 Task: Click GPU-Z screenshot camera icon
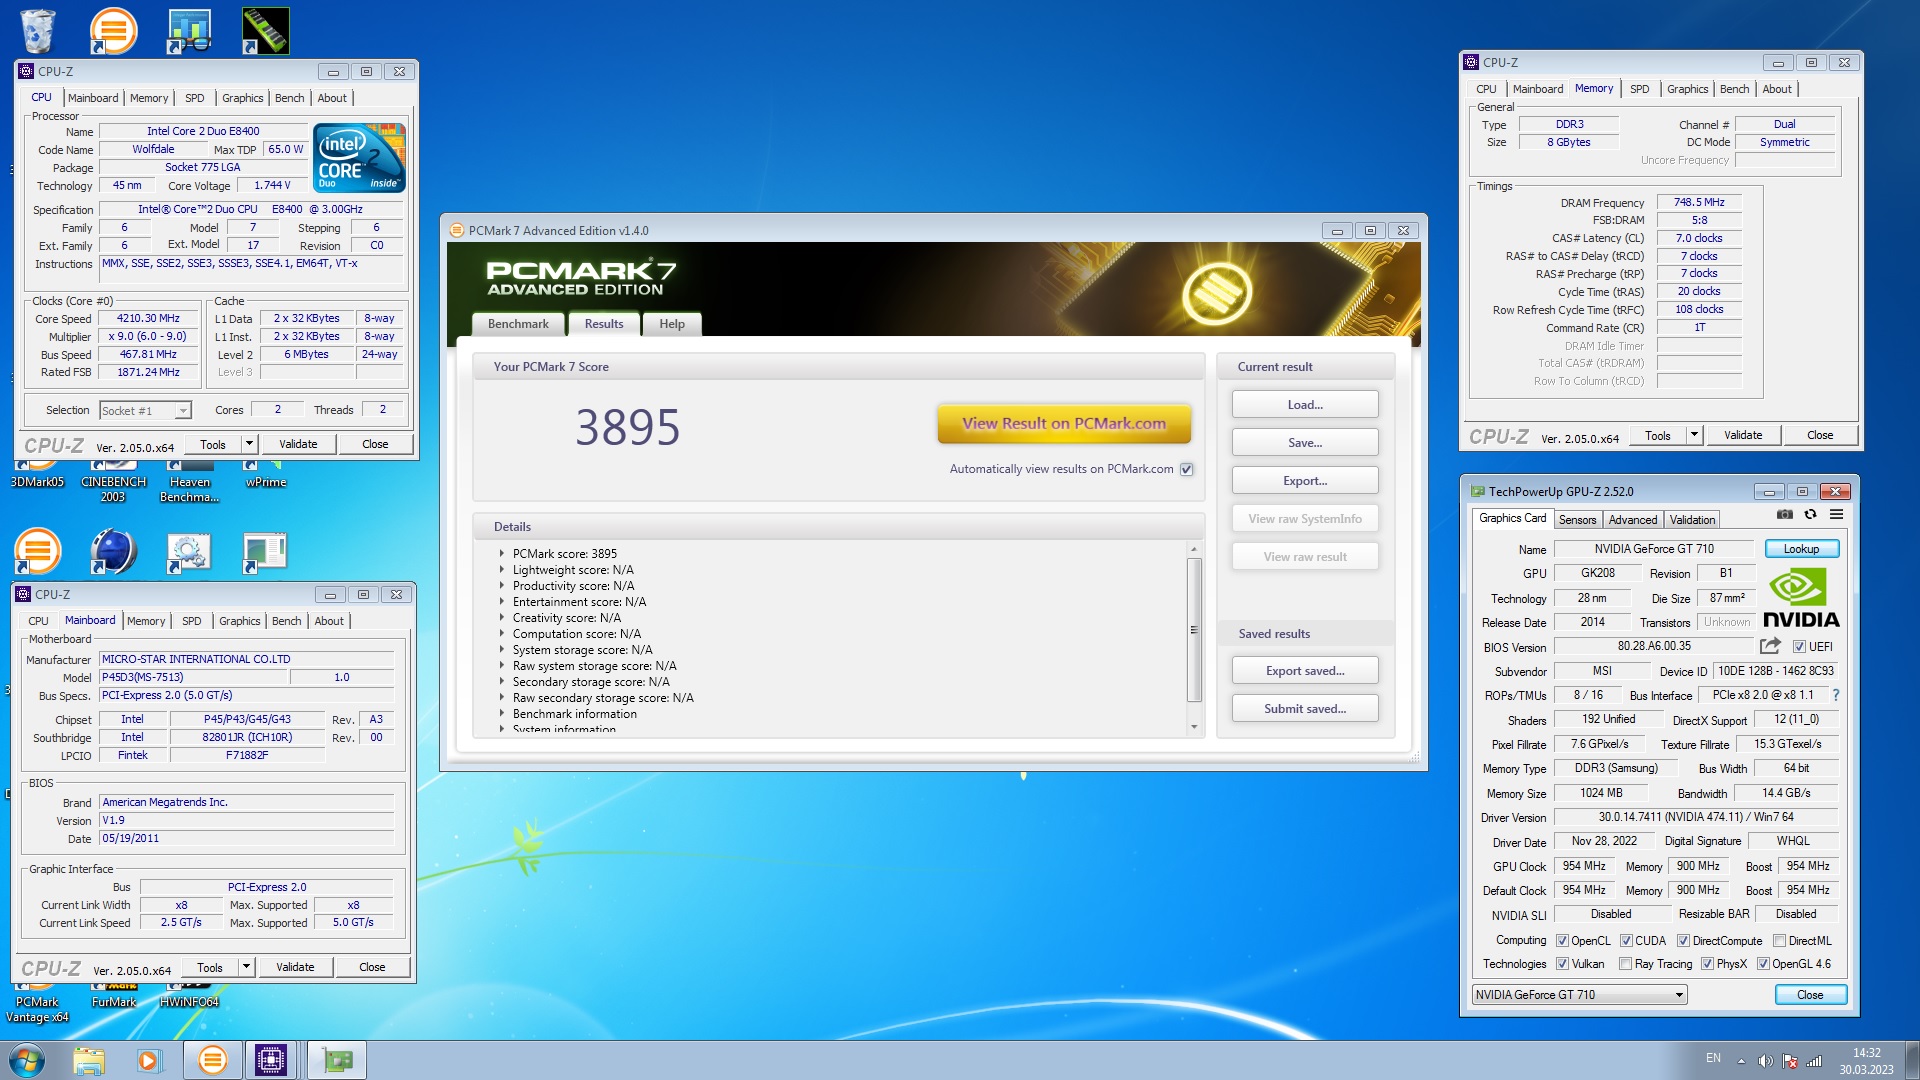pyautogui.click(x=1784, y=515)
